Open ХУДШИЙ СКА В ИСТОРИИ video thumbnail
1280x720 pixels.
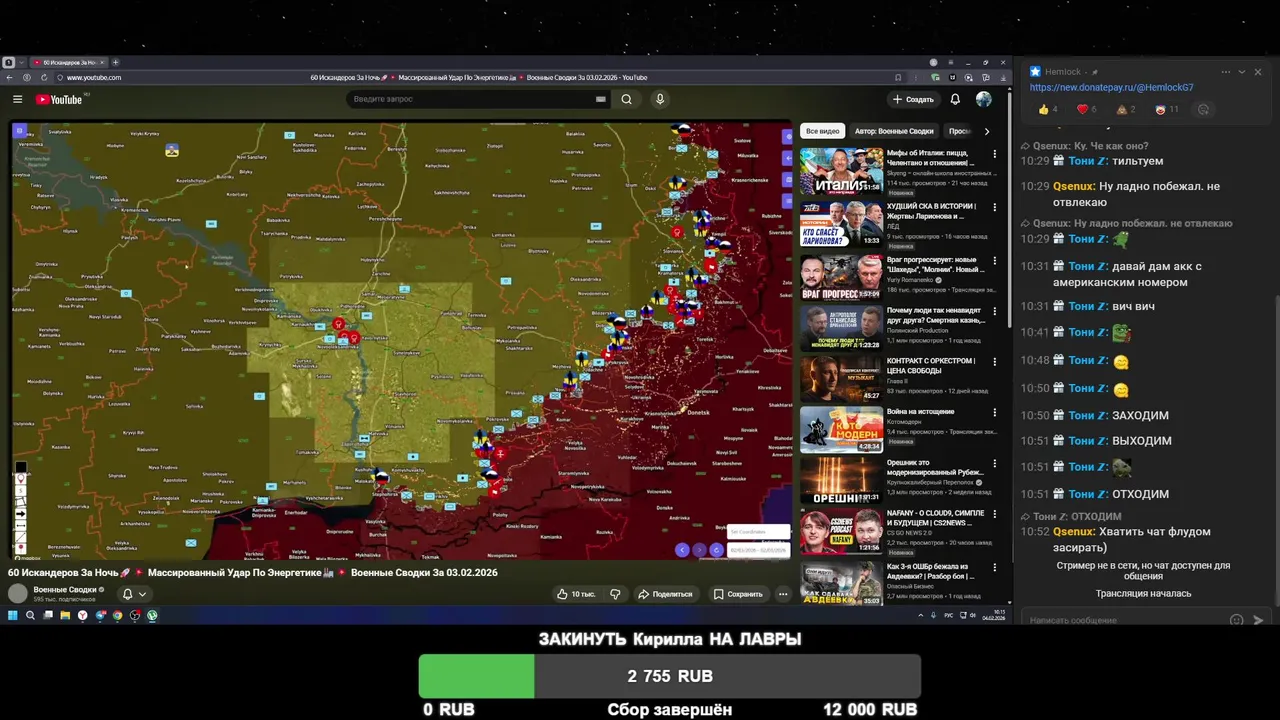[841, 223]
